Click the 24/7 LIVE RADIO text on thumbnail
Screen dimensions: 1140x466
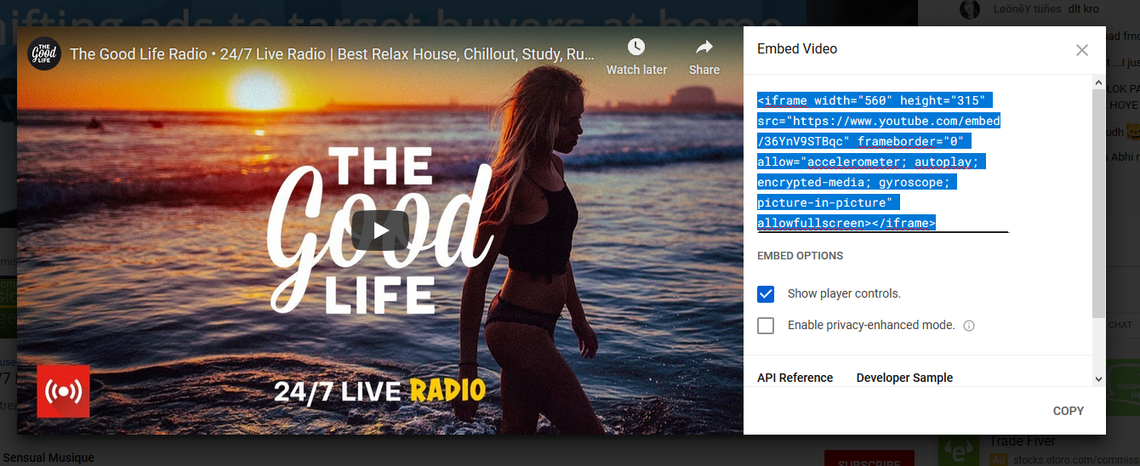point(380,391)
